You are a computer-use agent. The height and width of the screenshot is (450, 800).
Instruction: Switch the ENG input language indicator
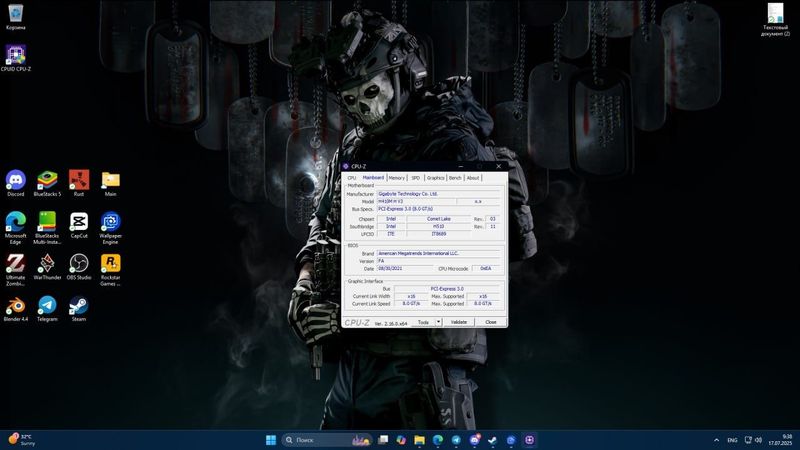(732, 440)
